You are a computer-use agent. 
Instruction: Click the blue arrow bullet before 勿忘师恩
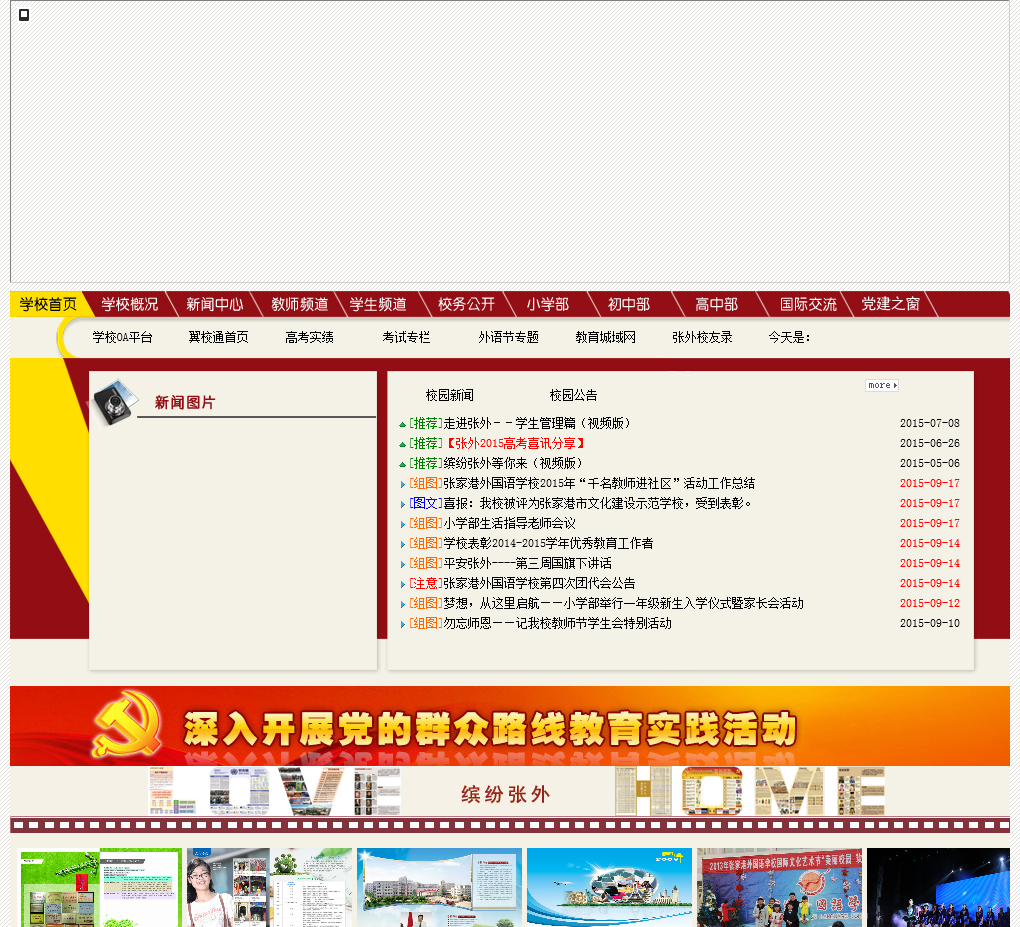click(403, 625)
